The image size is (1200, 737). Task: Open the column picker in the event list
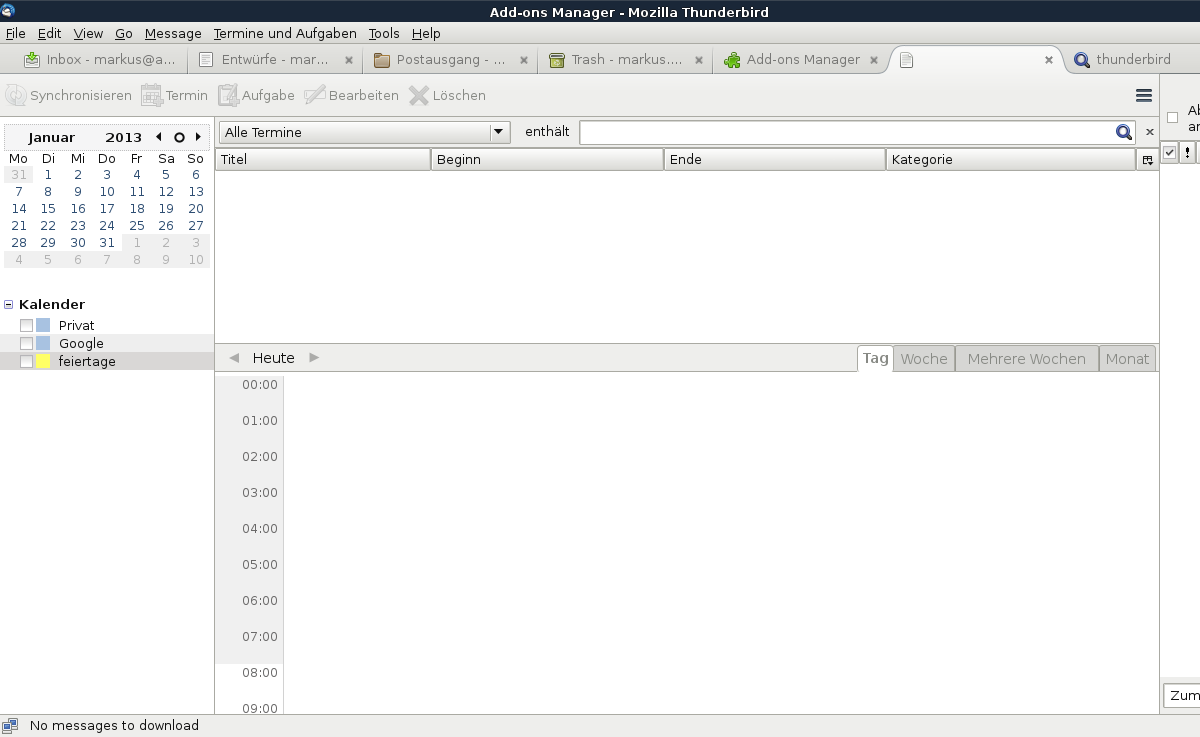(1147, 160)
